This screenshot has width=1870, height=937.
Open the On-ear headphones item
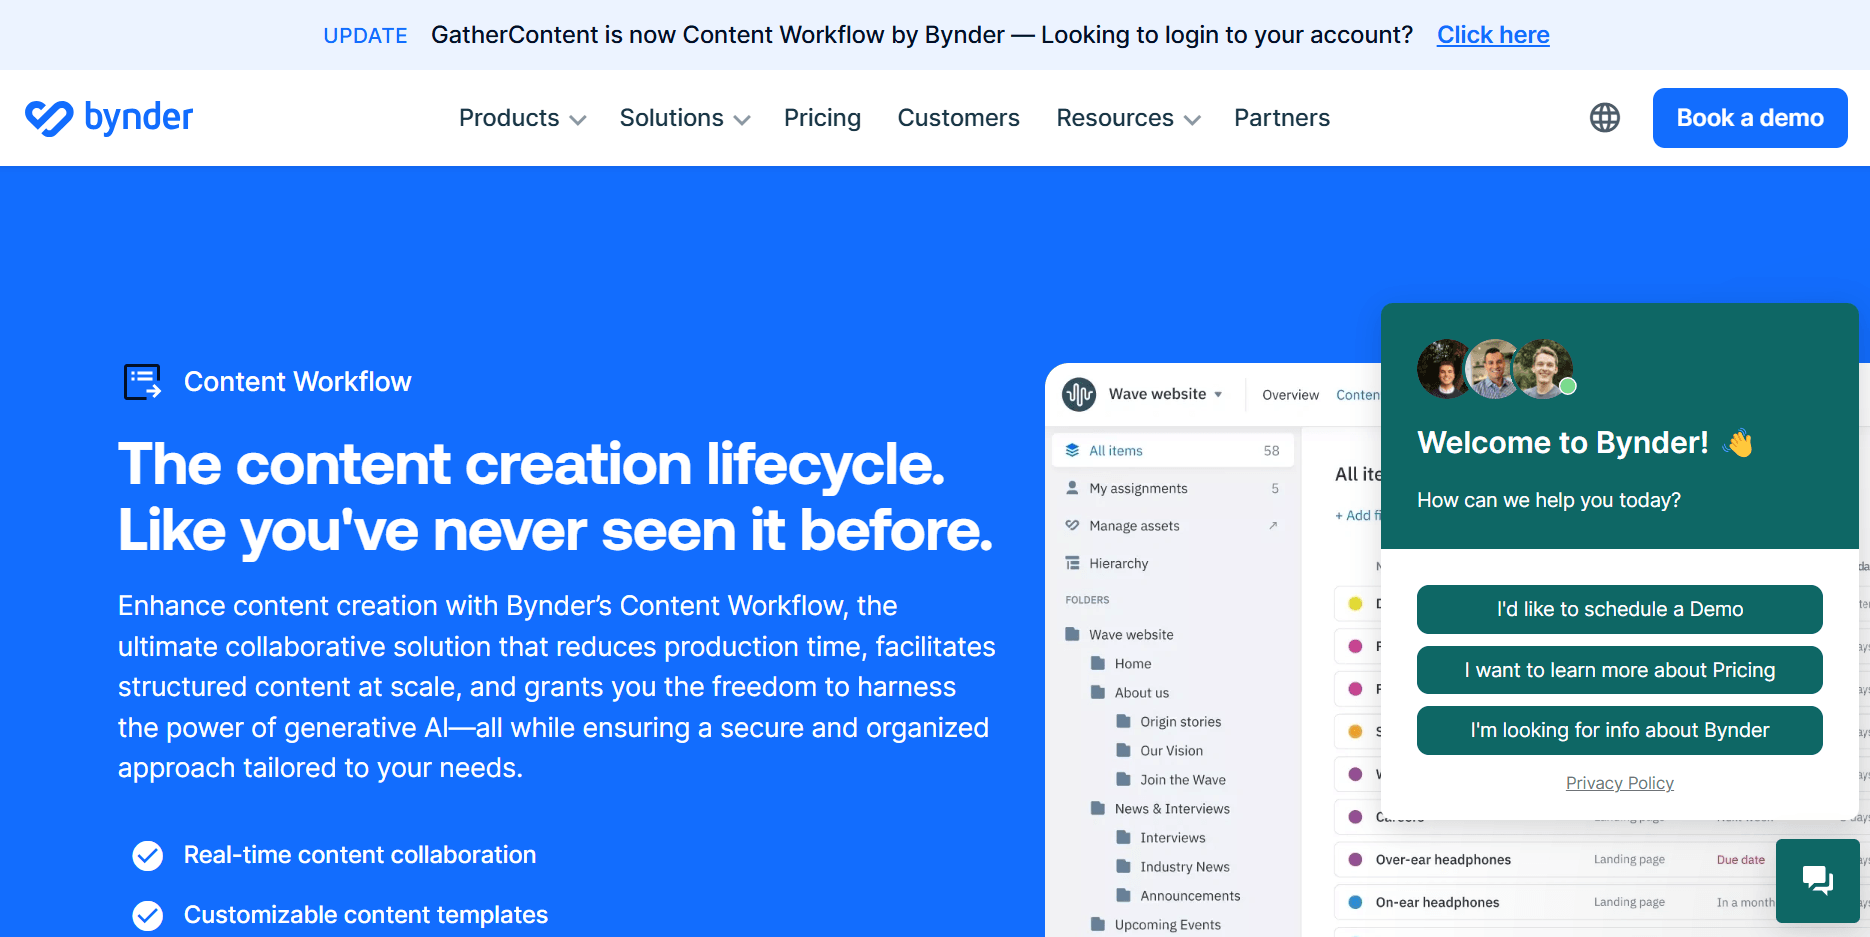(1437, 903)
